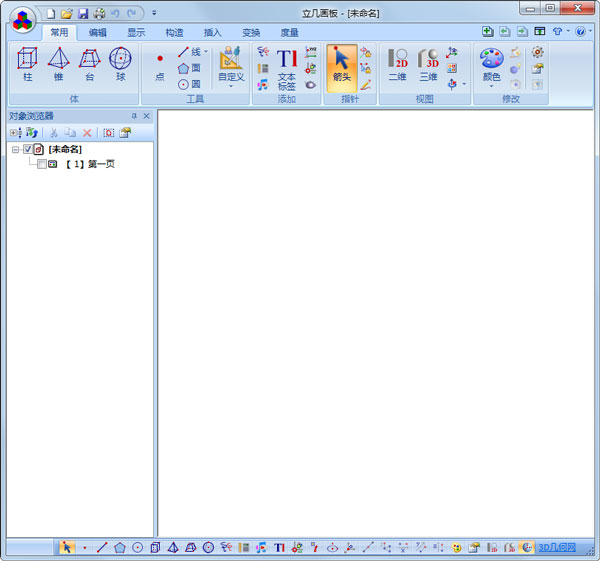Switch to the 显示 ribbon tab
The width and height of the screenshot is (600, 561).
coord(136,33)
